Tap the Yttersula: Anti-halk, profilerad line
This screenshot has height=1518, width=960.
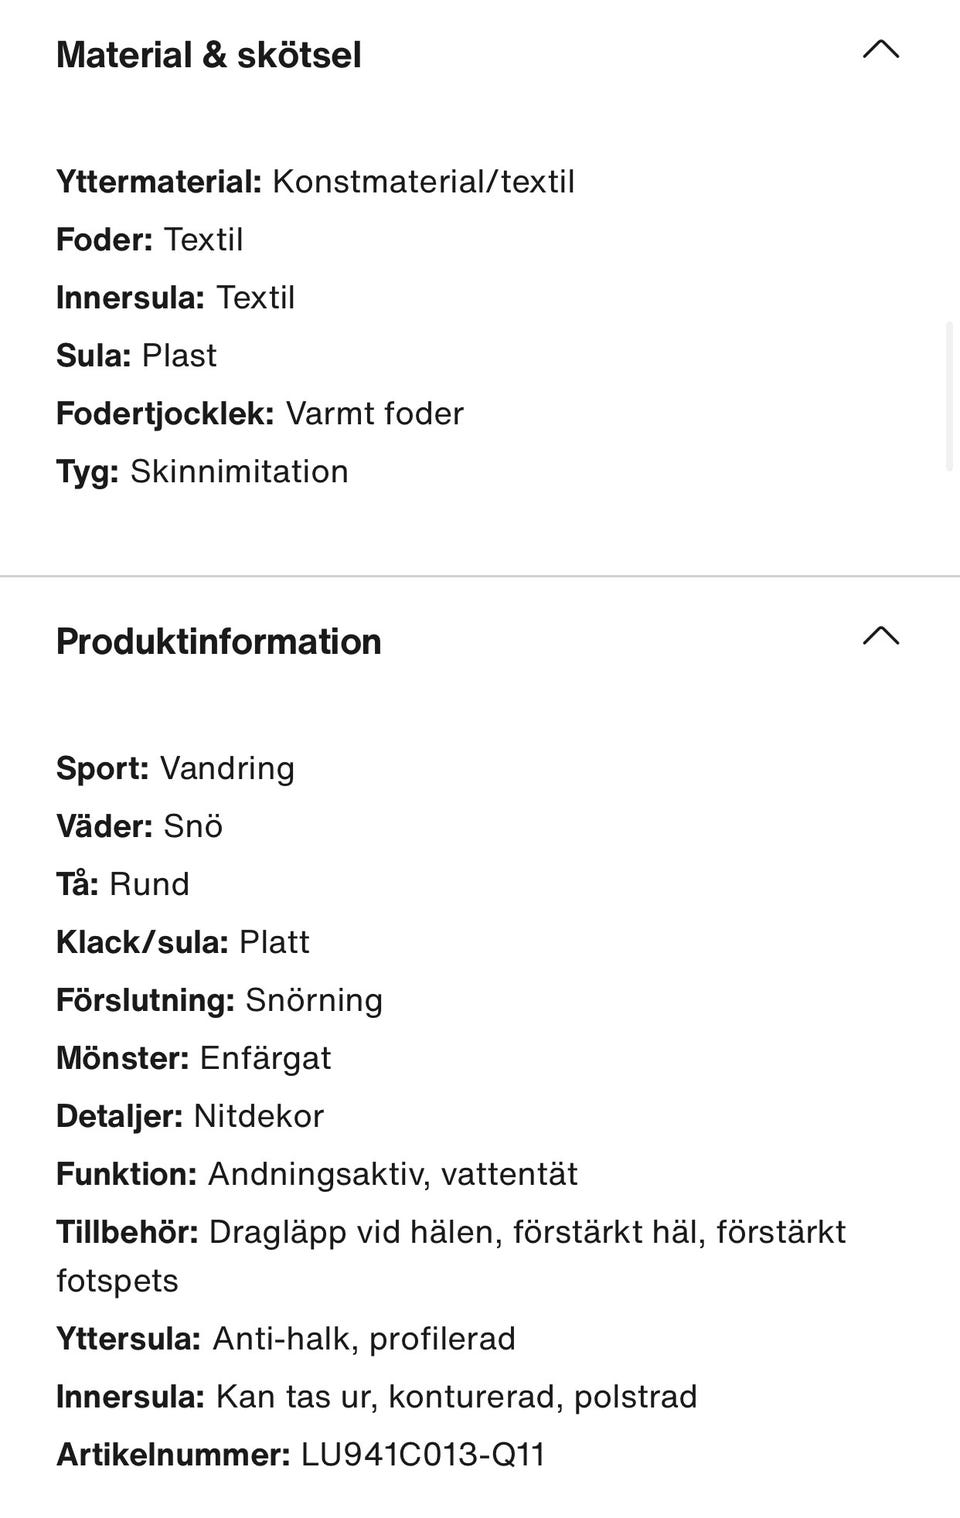point(286,1340)
